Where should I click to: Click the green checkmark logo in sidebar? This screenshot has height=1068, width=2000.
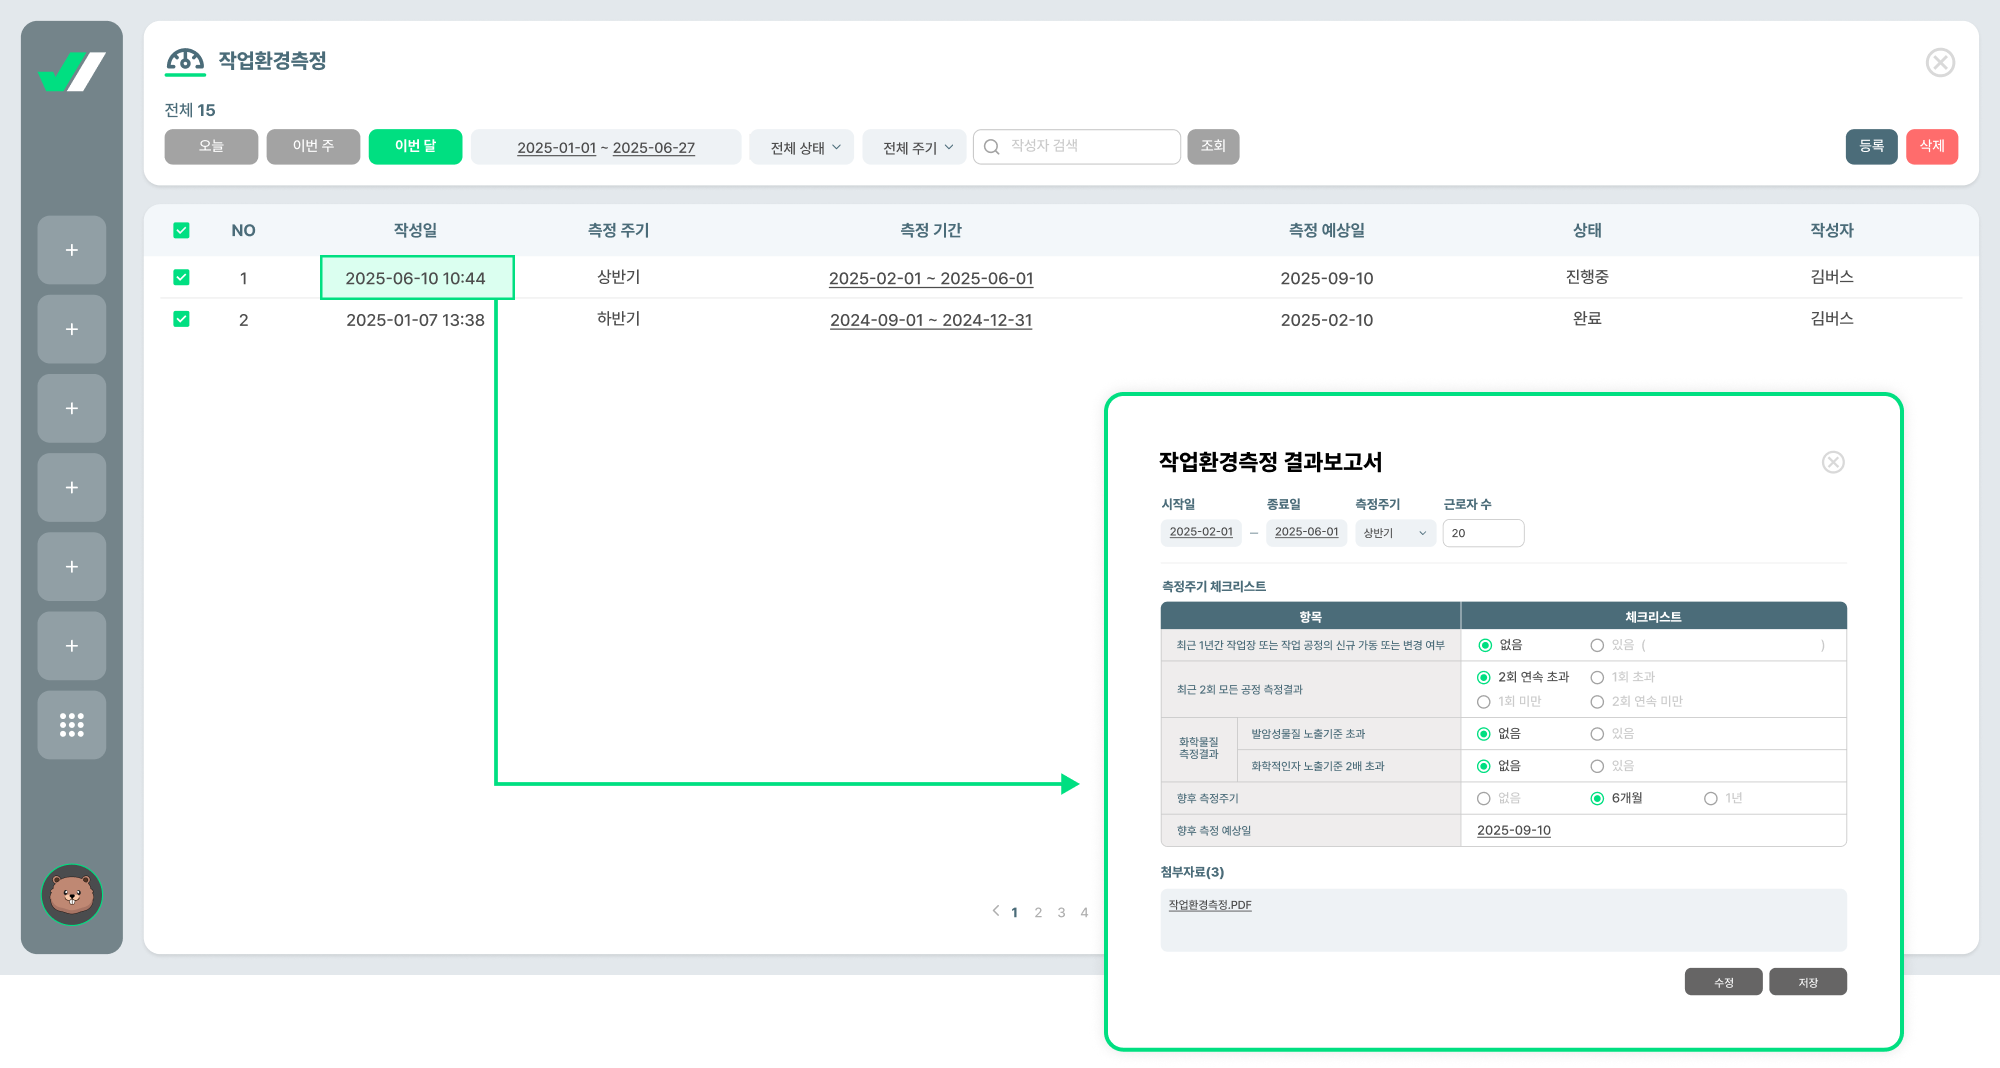click(71, 72)
